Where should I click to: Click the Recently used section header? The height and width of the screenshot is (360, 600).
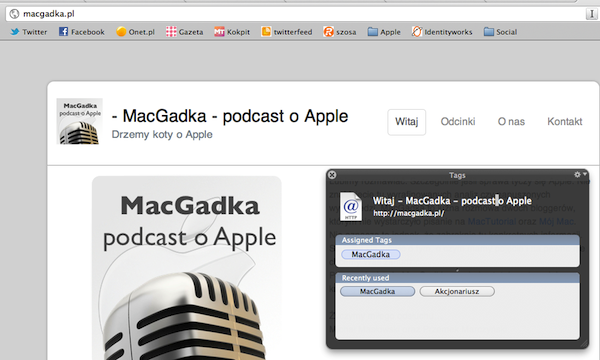tap(457, 278)
